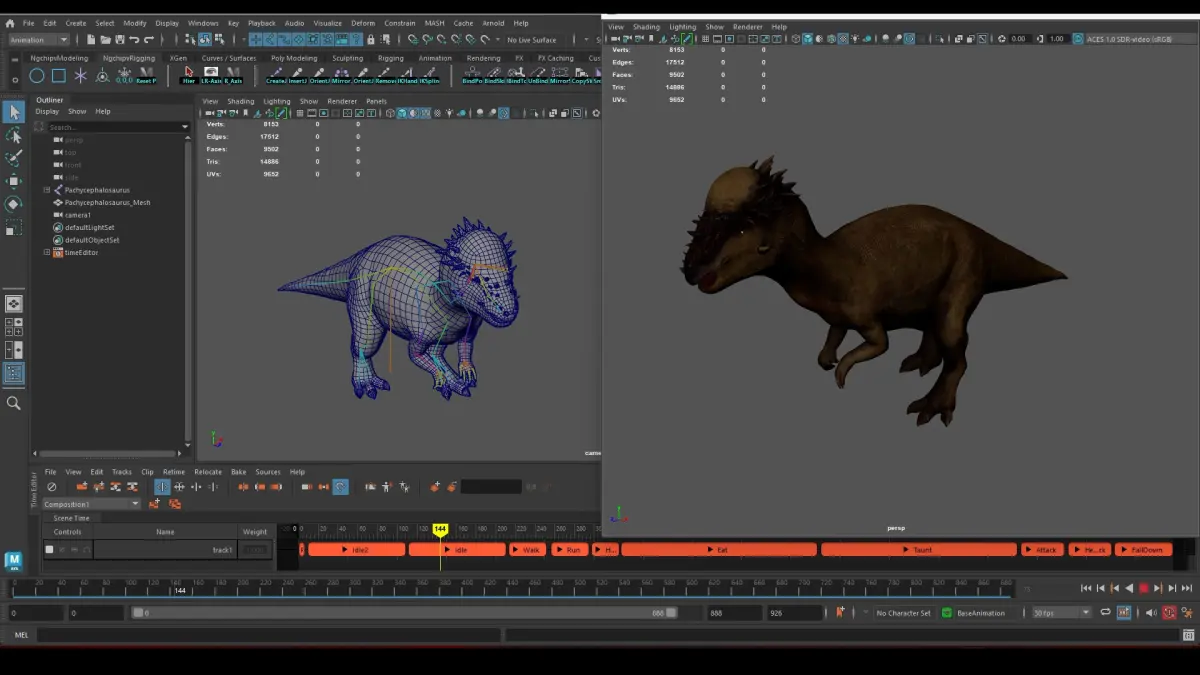Open the Animation menu set dropdown

tap(39, 40)
